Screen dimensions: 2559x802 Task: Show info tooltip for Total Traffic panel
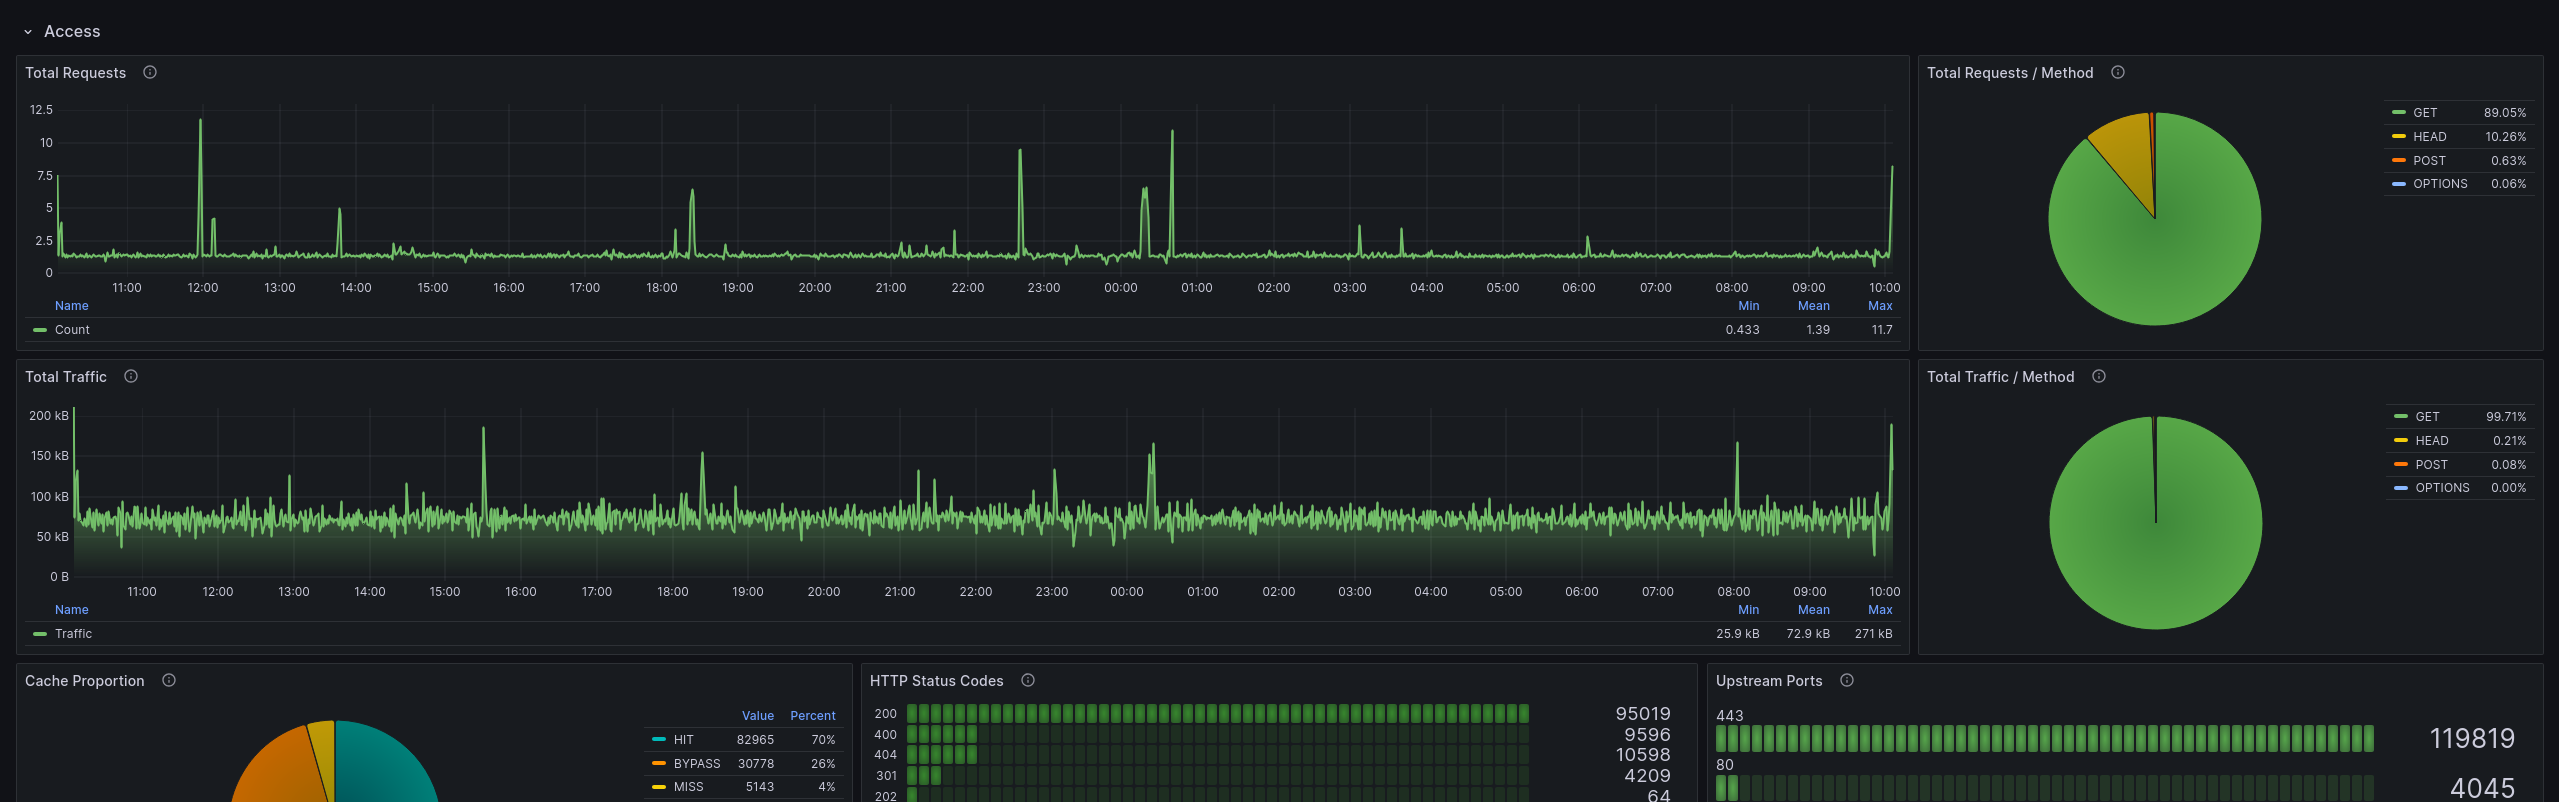(x=131, y=376)
